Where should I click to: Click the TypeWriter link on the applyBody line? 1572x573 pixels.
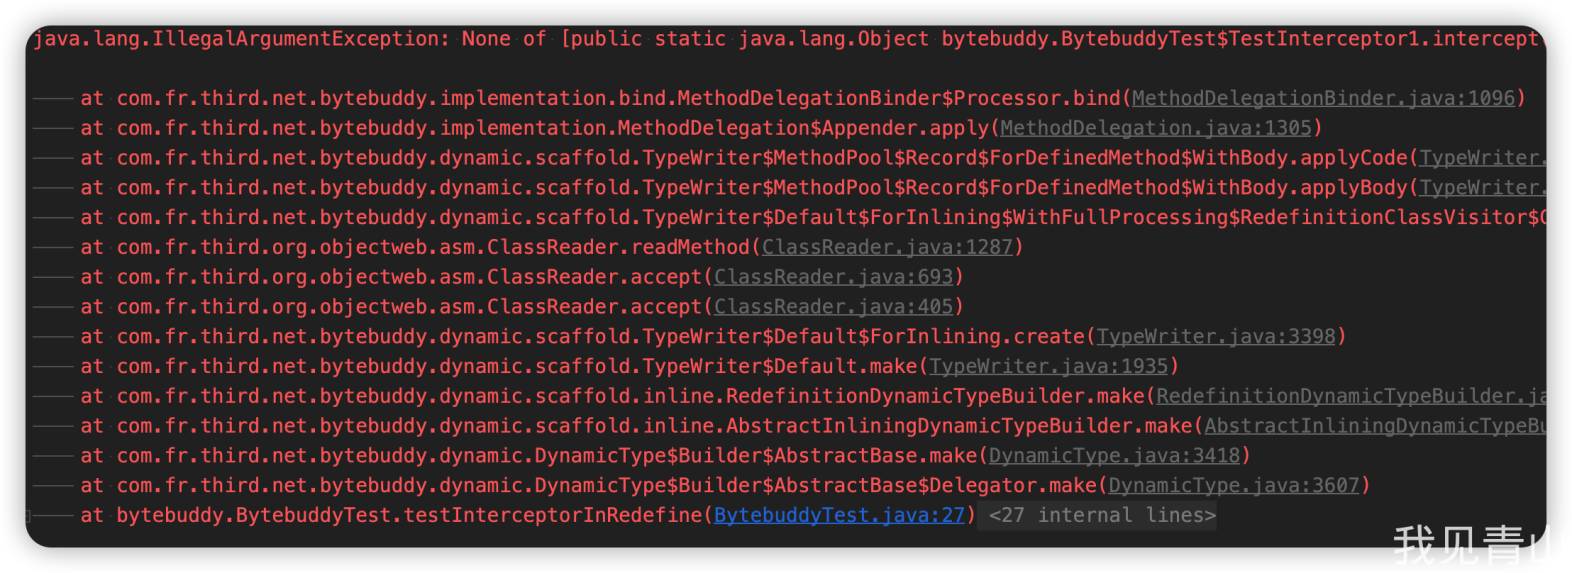[1482, 188]
